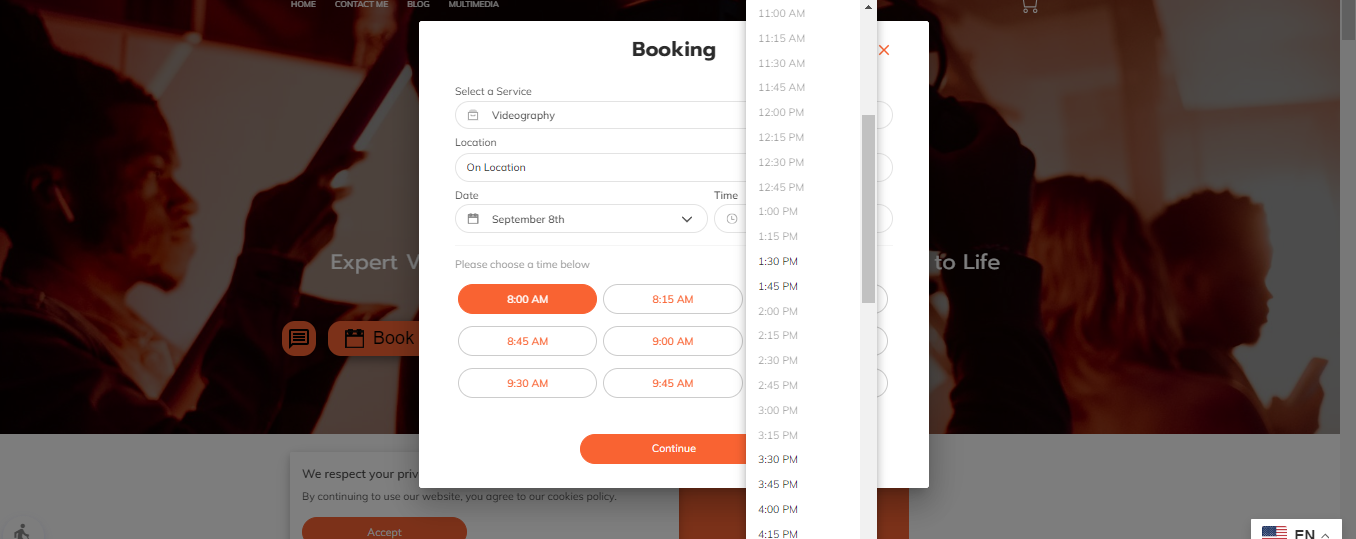The width and height of the screenshot is (1356, 539).
Task: Click the calendar icon on Book button
Action: 354,339
